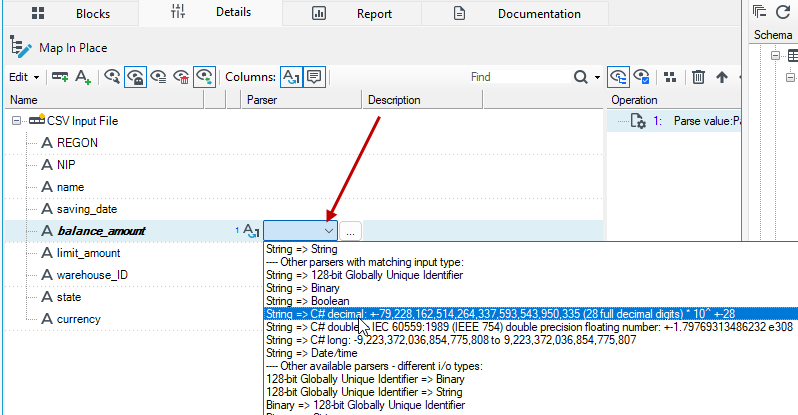This screenshot has width=798, height=415.
Task: Collapse the CSV Input File tree node
Action: click(16, 121)
